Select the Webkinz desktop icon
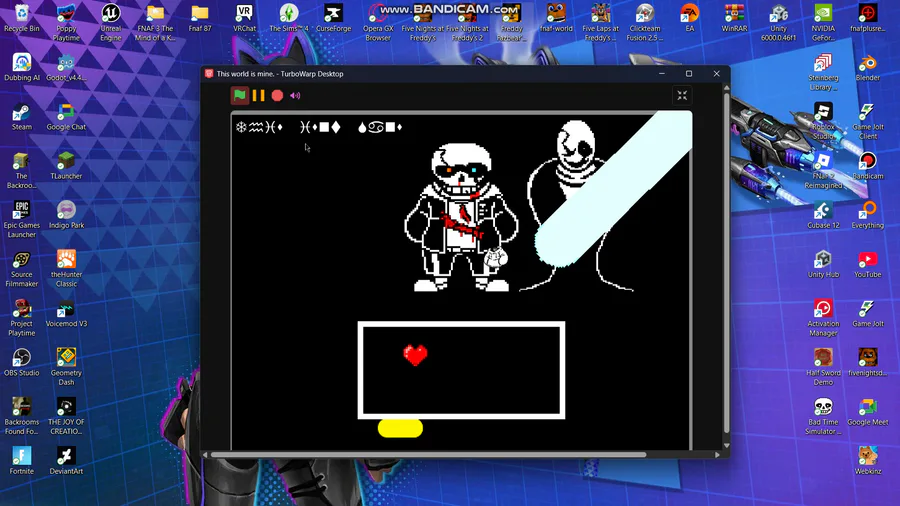This screenshot has height=506, width=900. (x=868, y=461)
